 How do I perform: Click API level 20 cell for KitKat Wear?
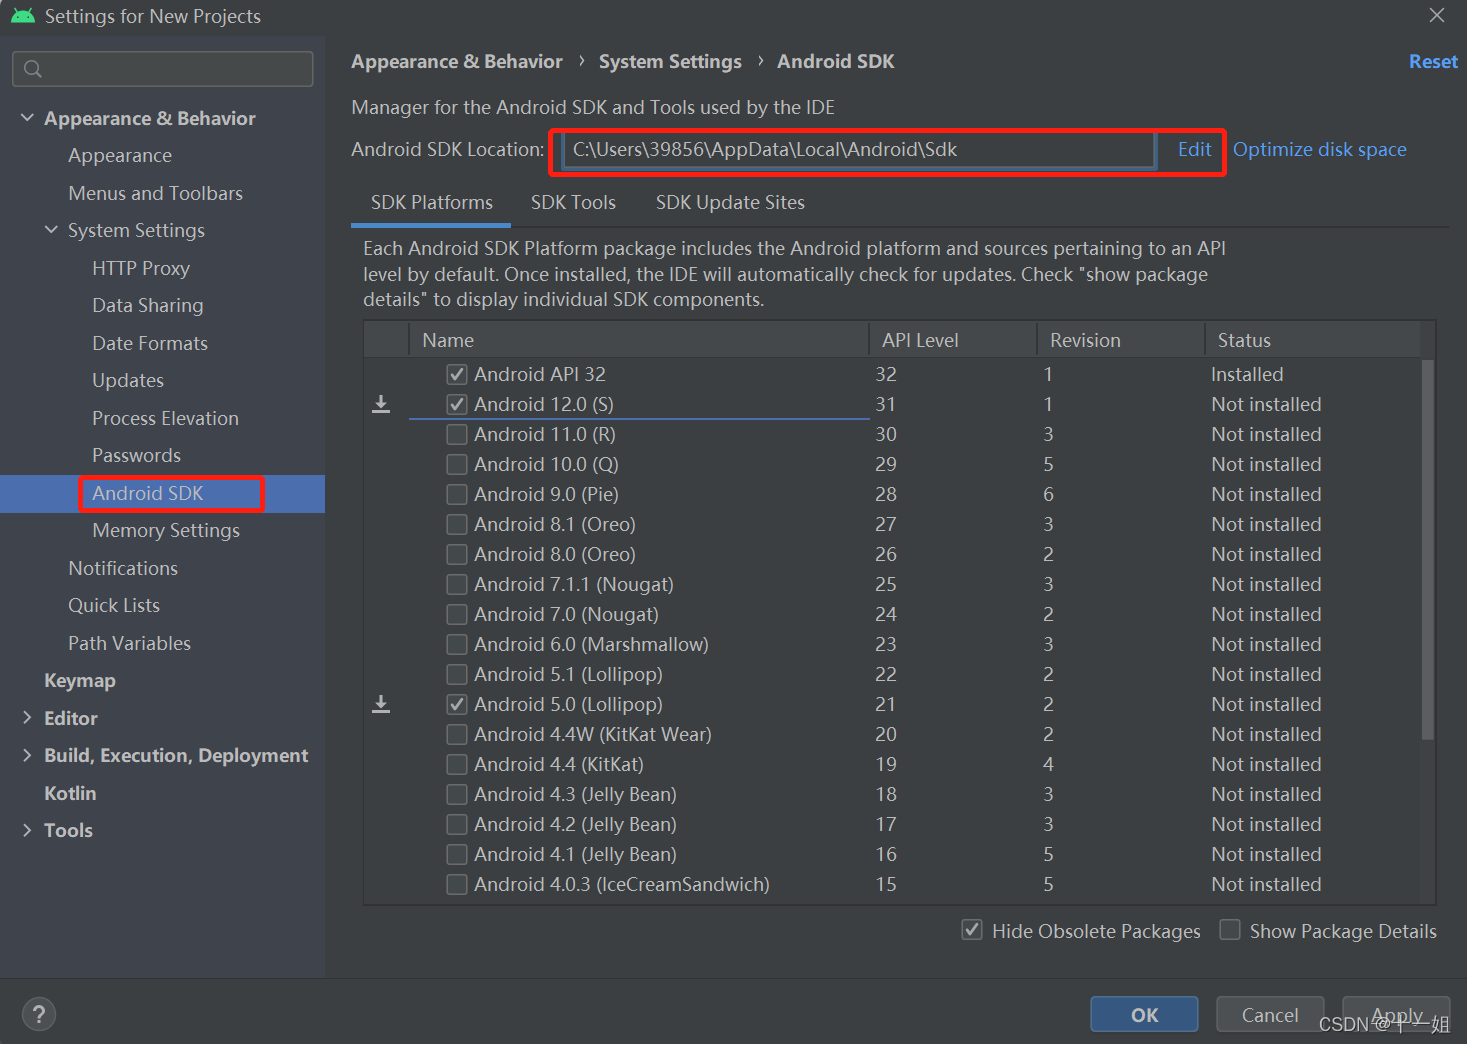[x=886, y=734]
